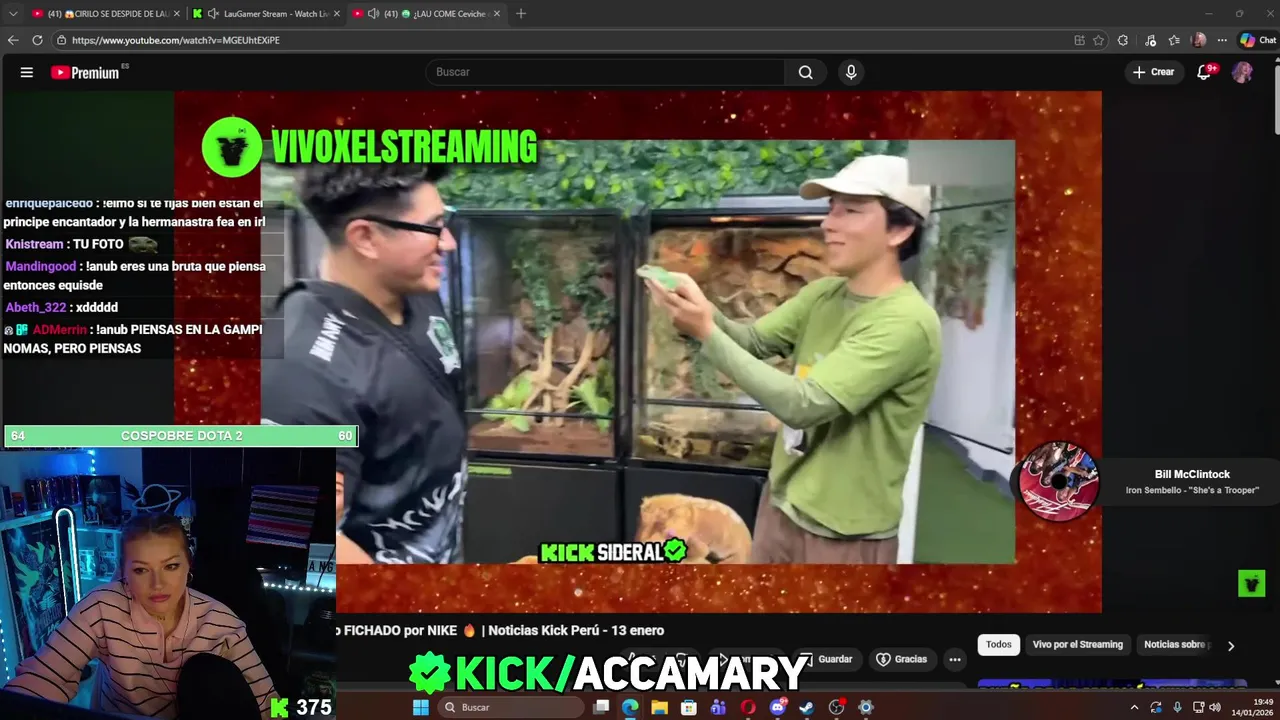Open File Explorer from the taskbar
The height and width of the screenshot is (720, 1280).
coord(660,707)
